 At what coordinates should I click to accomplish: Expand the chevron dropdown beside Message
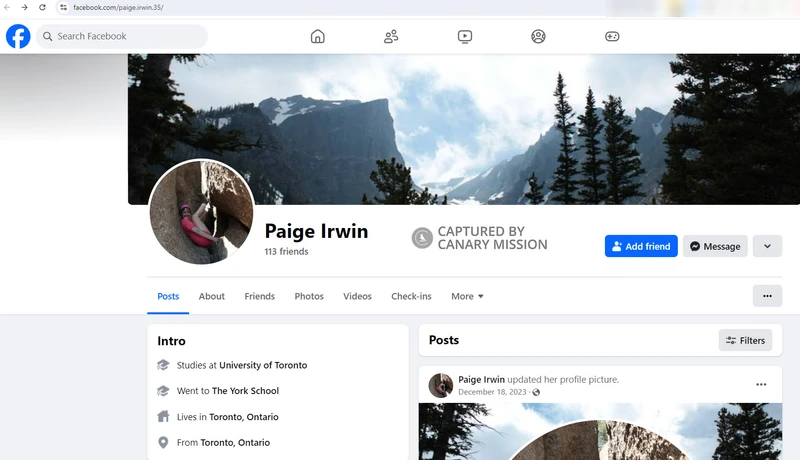click(x=767, y=246)
